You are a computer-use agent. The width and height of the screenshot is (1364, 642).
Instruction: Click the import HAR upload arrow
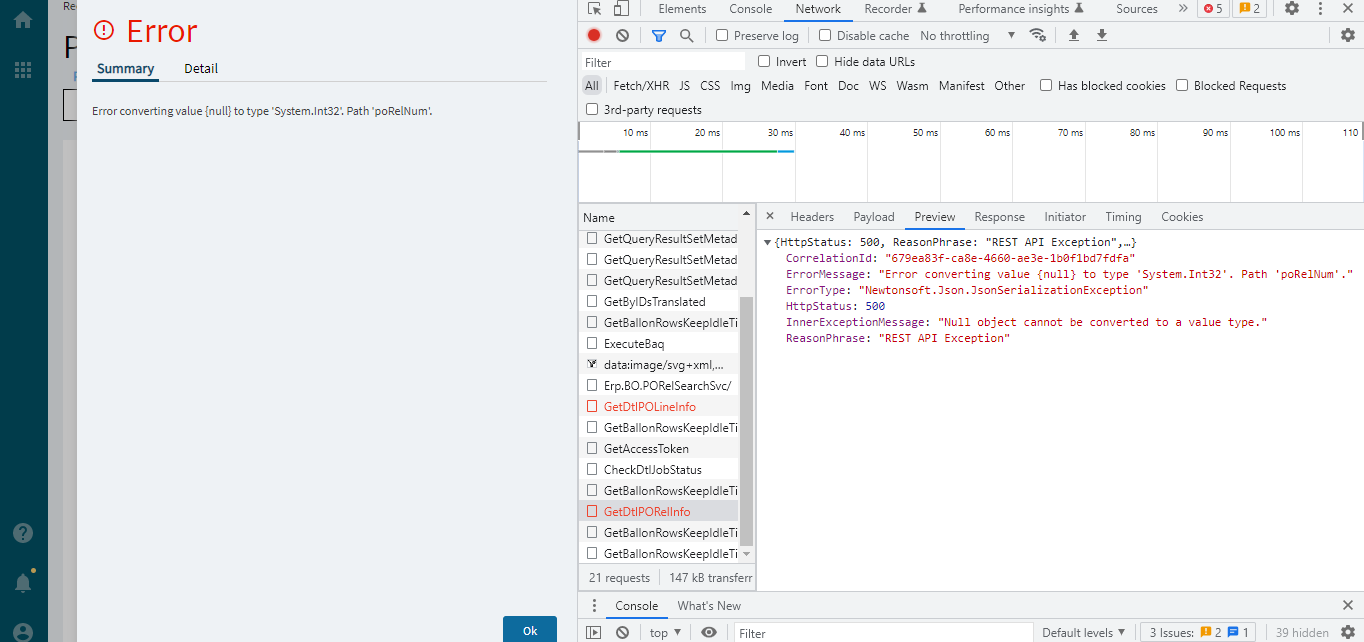point(1074,35)
